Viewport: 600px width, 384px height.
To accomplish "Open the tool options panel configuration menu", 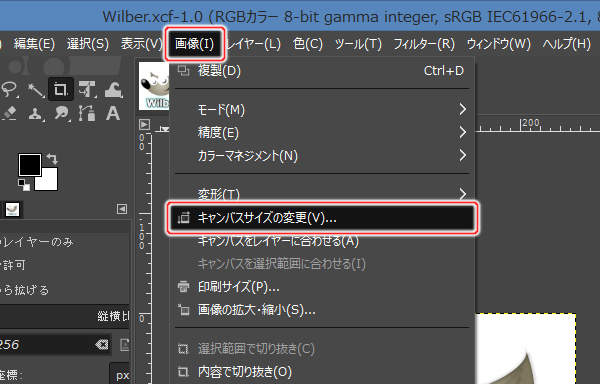I will [122, 209].
